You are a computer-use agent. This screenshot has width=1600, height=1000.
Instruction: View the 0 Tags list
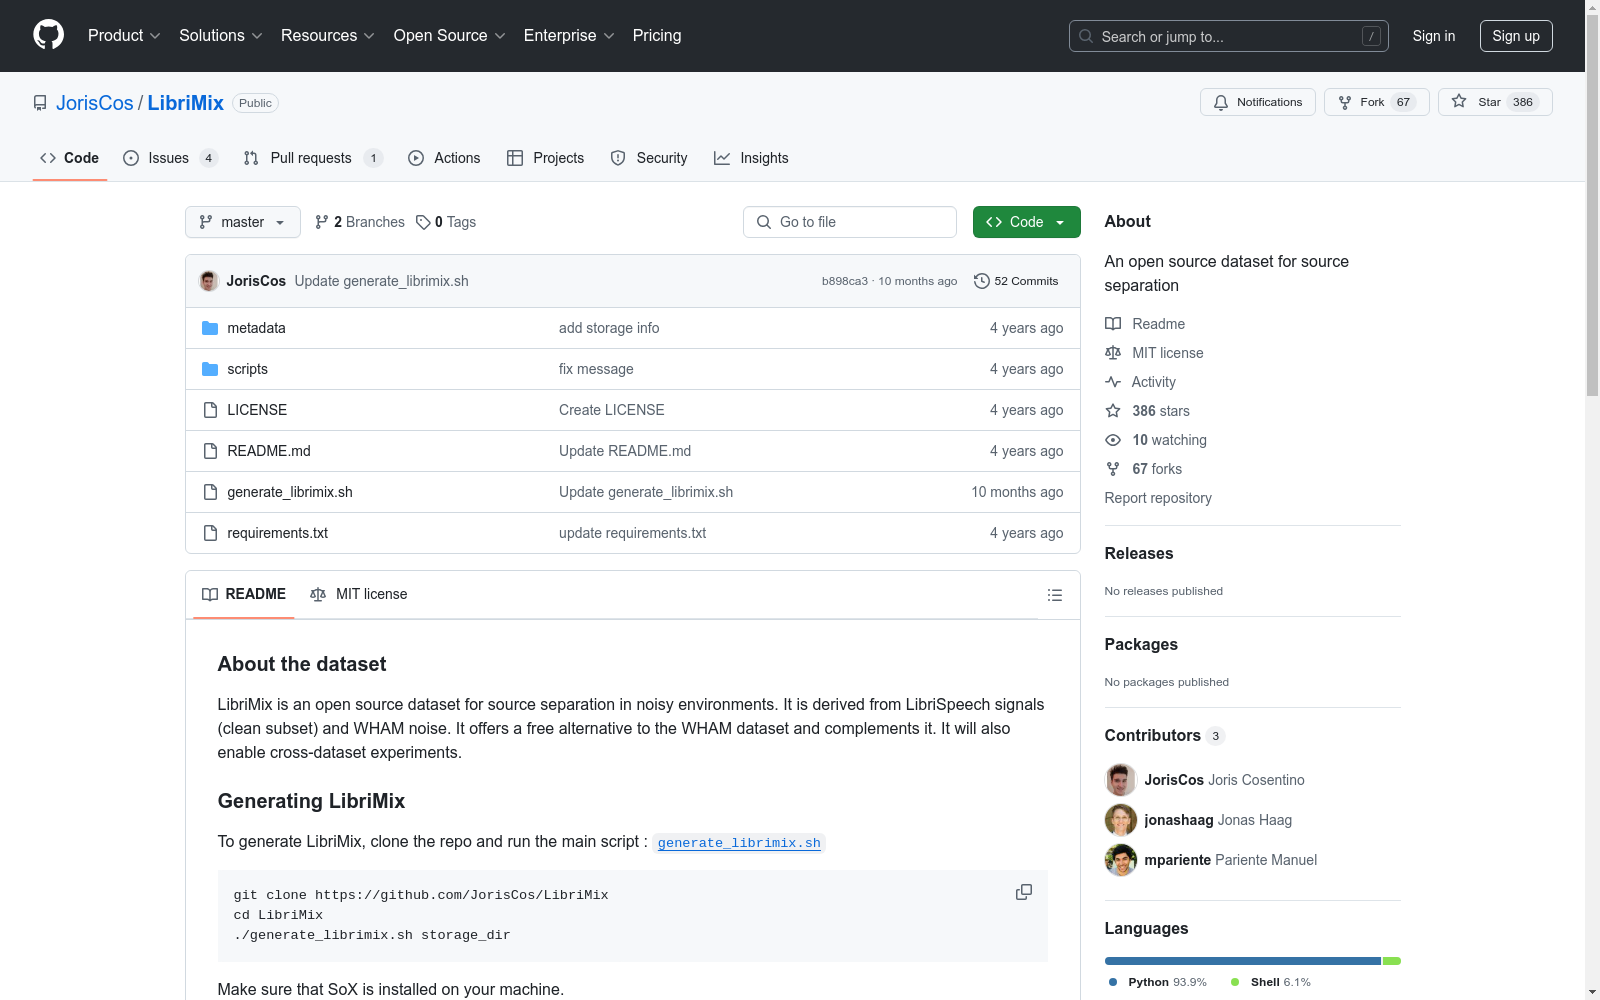pyautogui.click(x=446, y=222)
